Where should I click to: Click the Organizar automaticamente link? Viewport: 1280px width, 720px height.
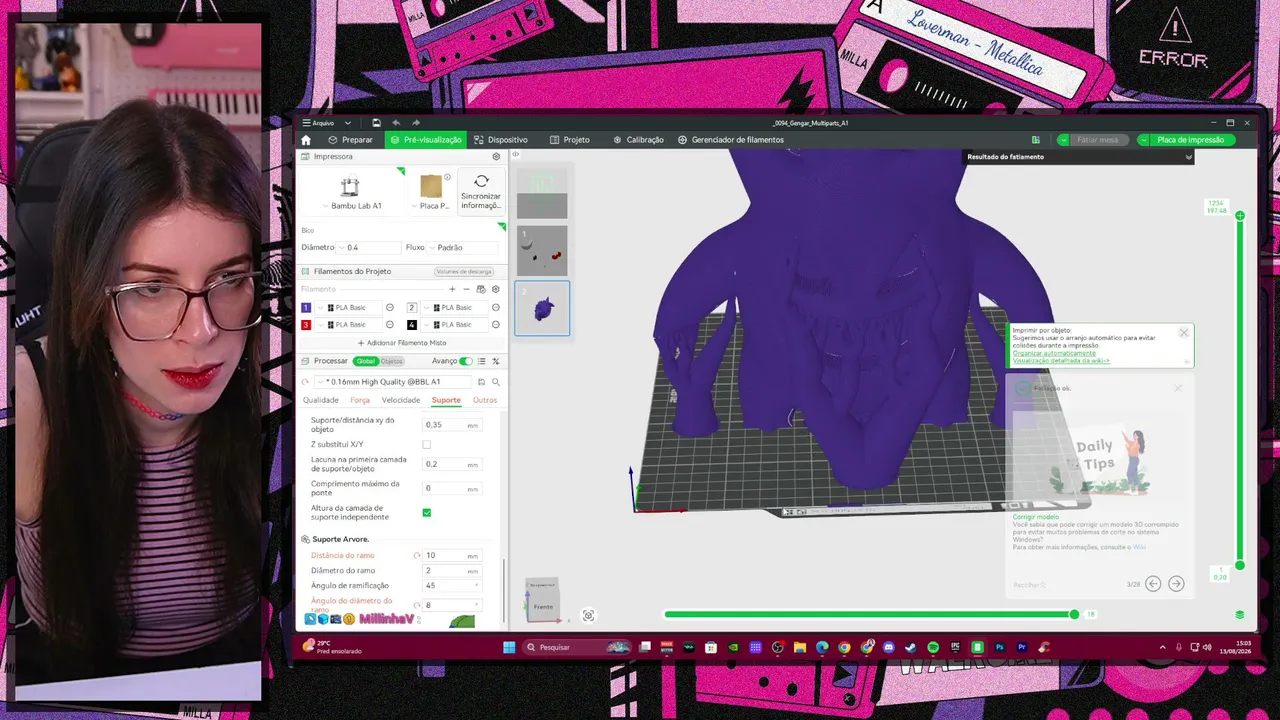click(x=1054, y=353)
